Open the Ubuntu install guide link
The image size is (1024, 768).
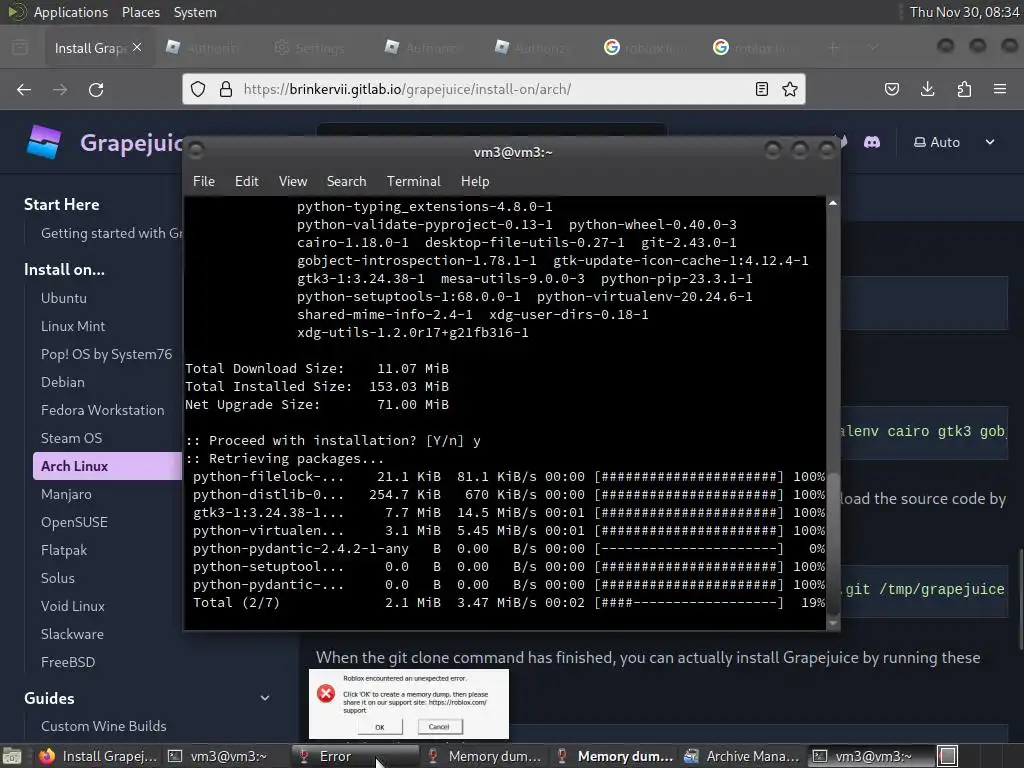coord(63,298)
